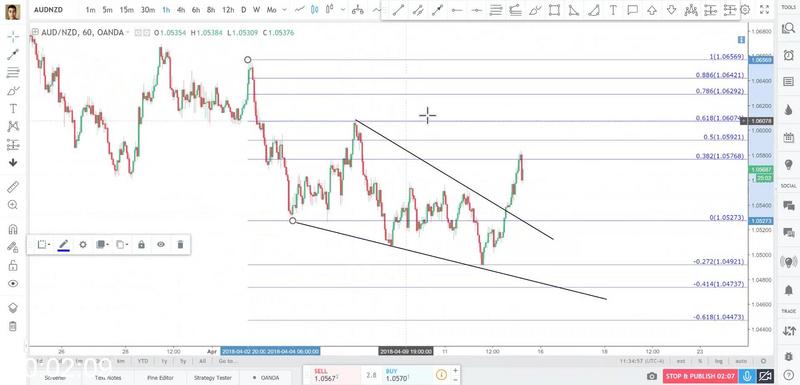The image size is (800, 385).
Task: Toggle the microphone in recording bar
Action: [x=746, y=376]
